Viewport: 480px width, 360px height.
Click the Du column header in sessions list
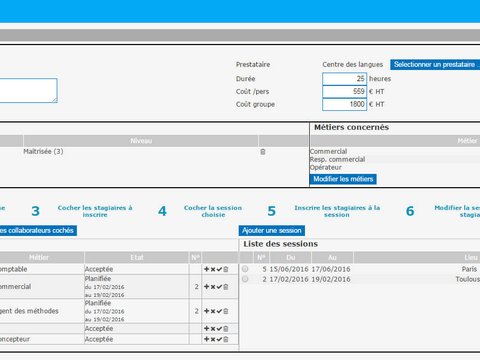pos(291,257)
